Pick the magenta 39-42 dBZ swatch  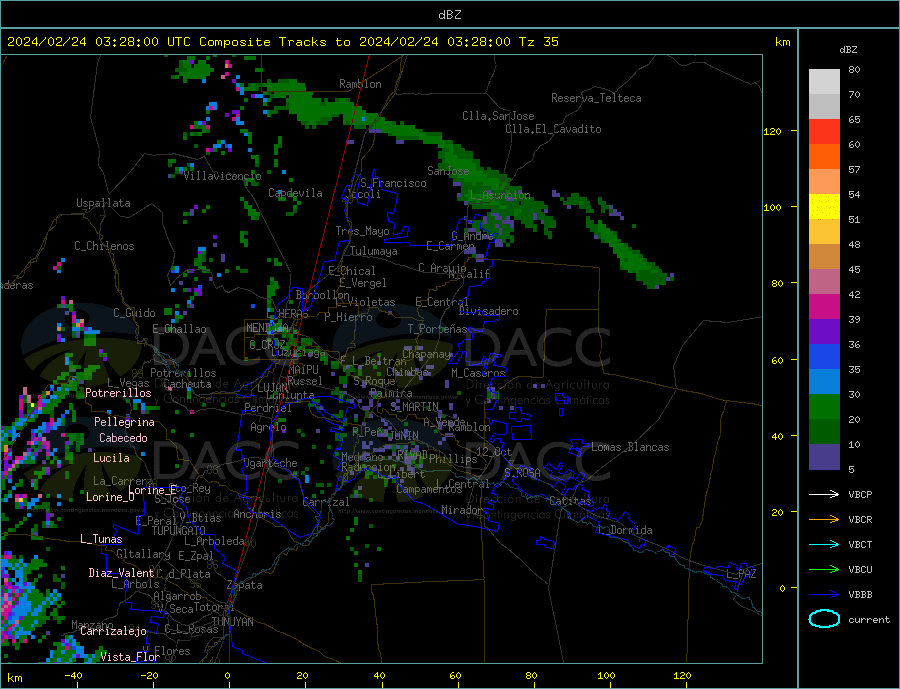(824, 307)
